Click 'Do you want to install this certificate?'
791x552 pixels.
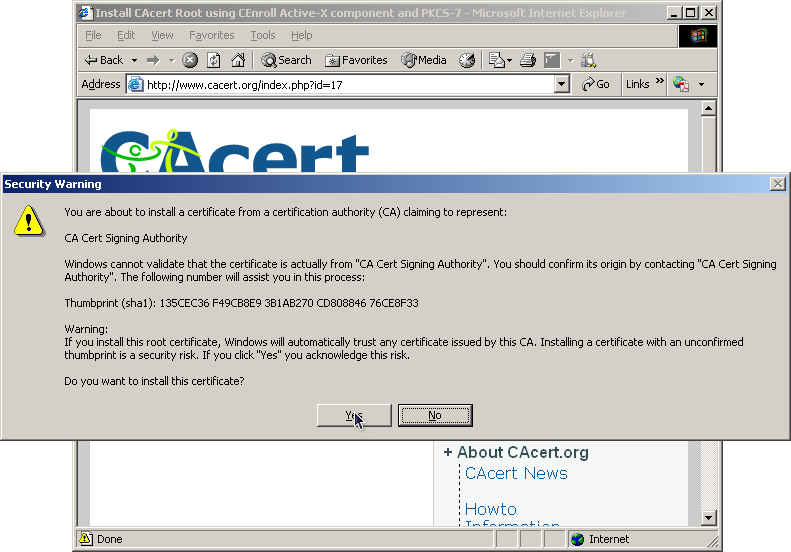coord(154,381)
